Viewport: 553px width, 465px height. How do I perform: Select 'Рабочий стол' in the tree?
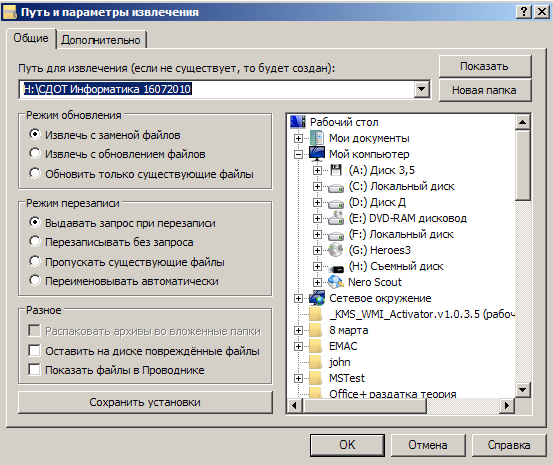(344, 122)
